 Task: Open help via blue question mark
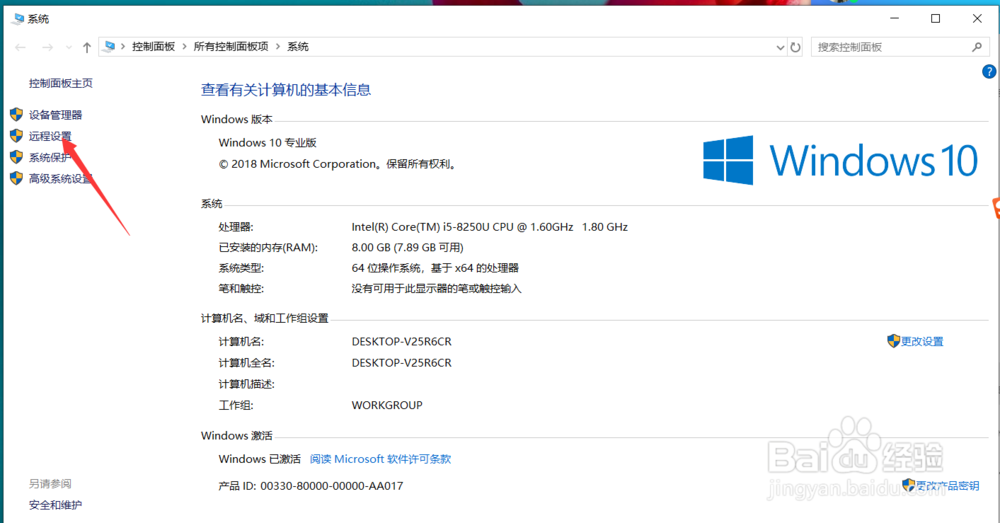[989, 72]
